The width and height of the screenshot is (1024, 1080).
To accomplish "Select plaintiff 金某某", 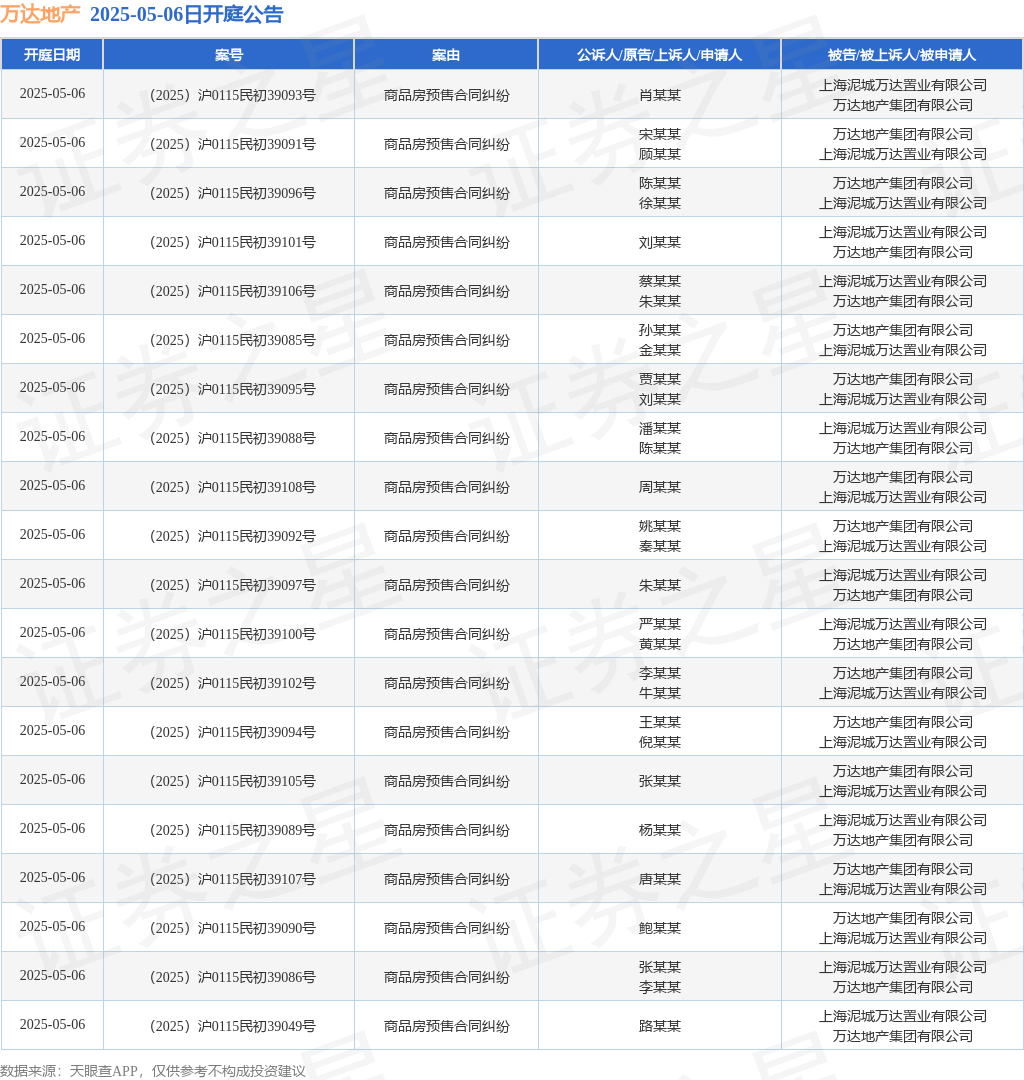I will pos(660,349).
